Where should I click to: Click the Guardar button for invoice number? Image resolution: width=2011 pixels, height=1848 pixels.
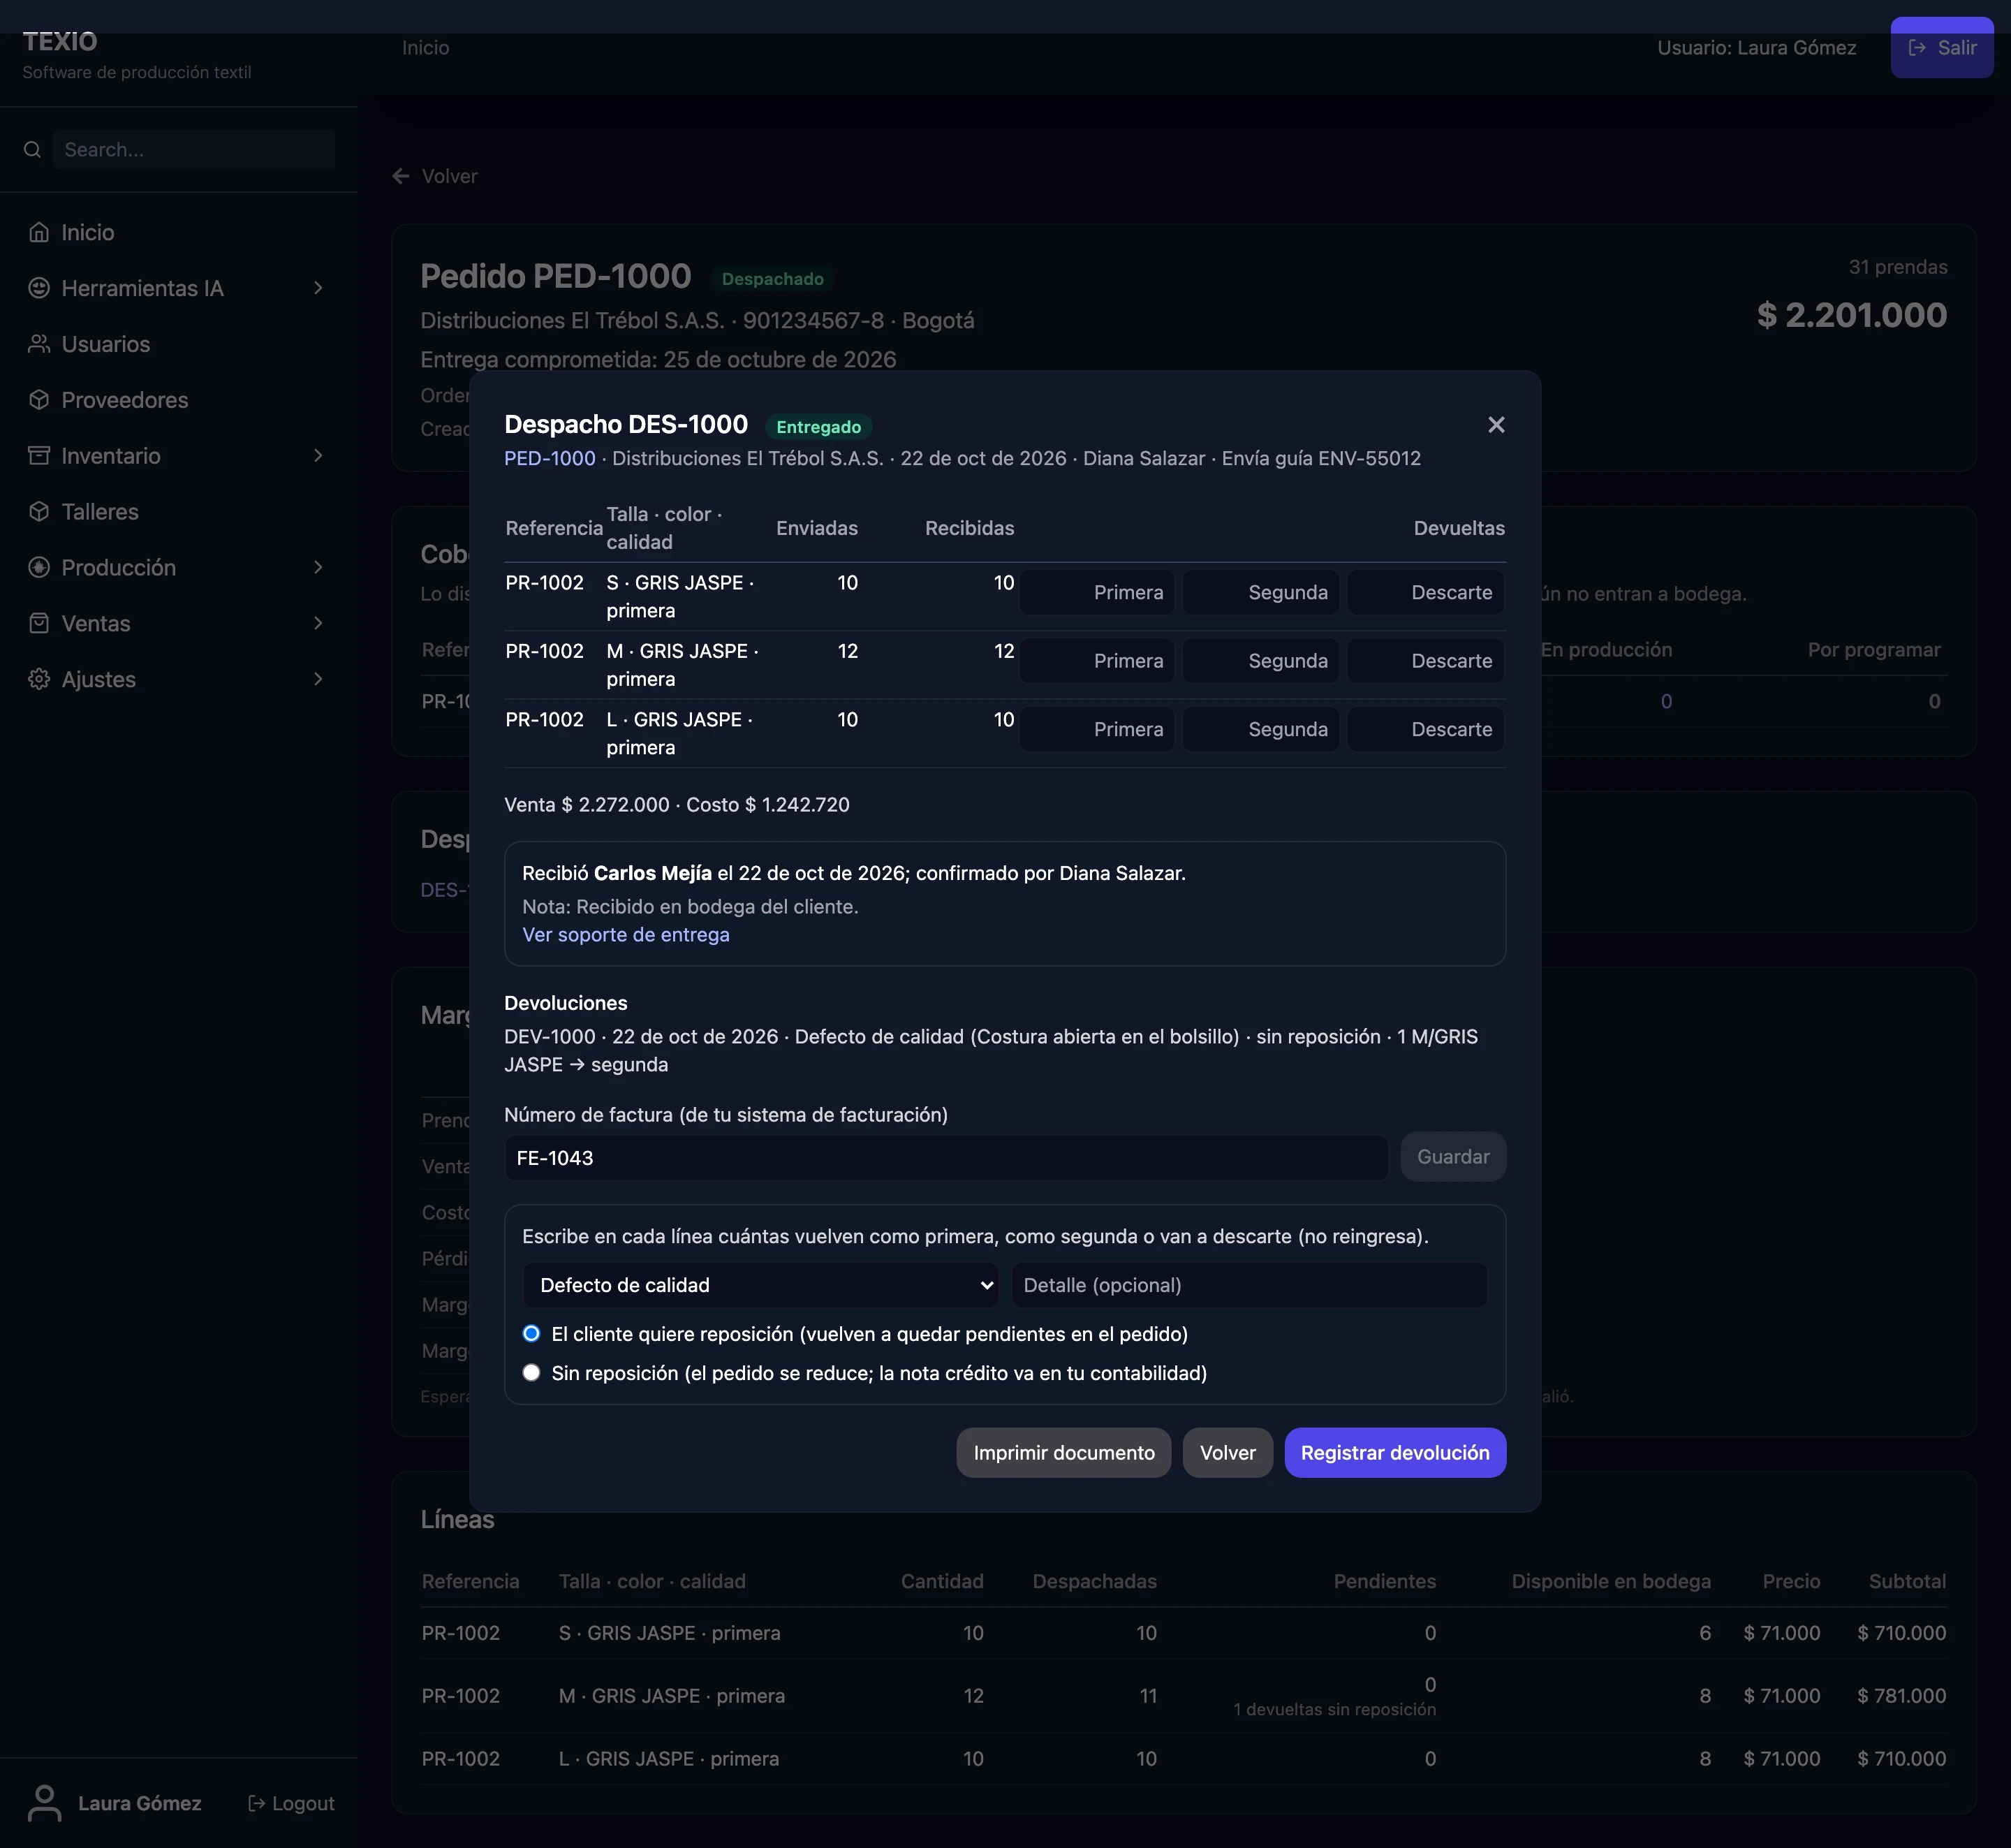pos(1453,1157)
